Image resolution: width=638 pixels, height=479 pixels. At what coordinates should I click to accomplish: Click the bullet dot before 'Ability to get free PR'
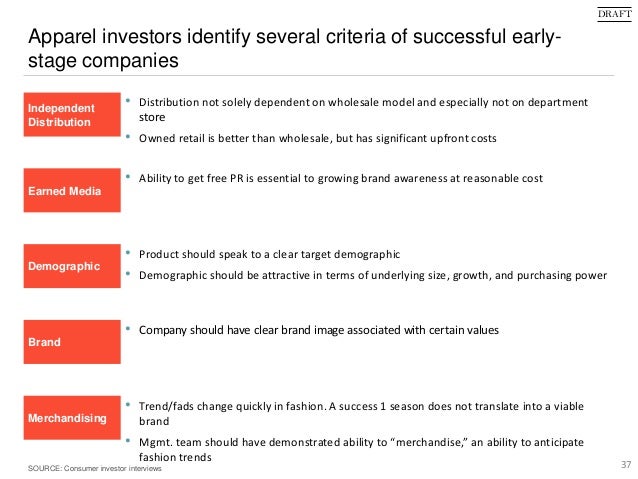click(x=128, y=177)
